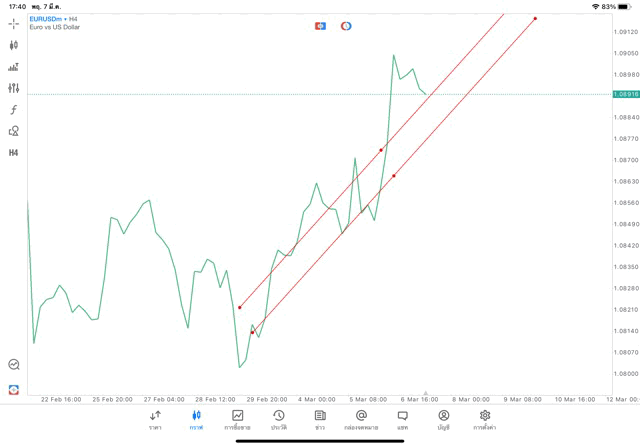Viewport: 640px width, 447px height.
Task: Go to the การตั้งค่า settings tab
Action: click(485, 419)
